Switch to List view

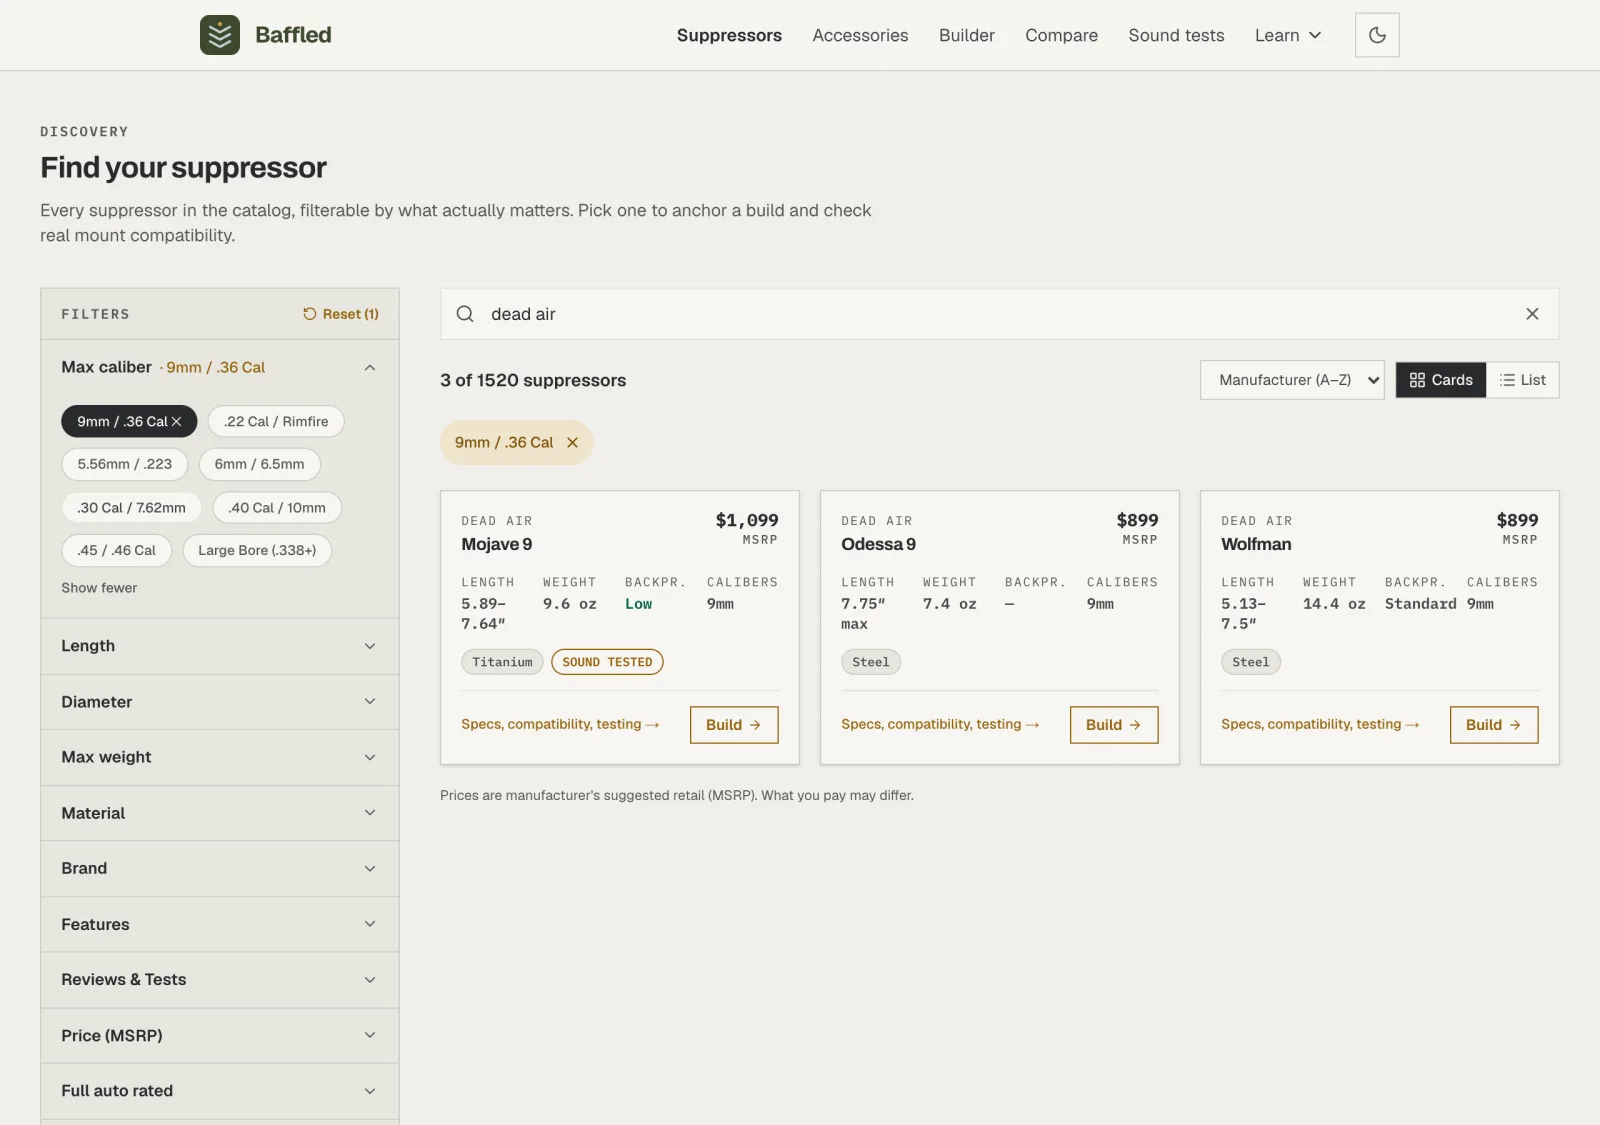[1523, 380]
